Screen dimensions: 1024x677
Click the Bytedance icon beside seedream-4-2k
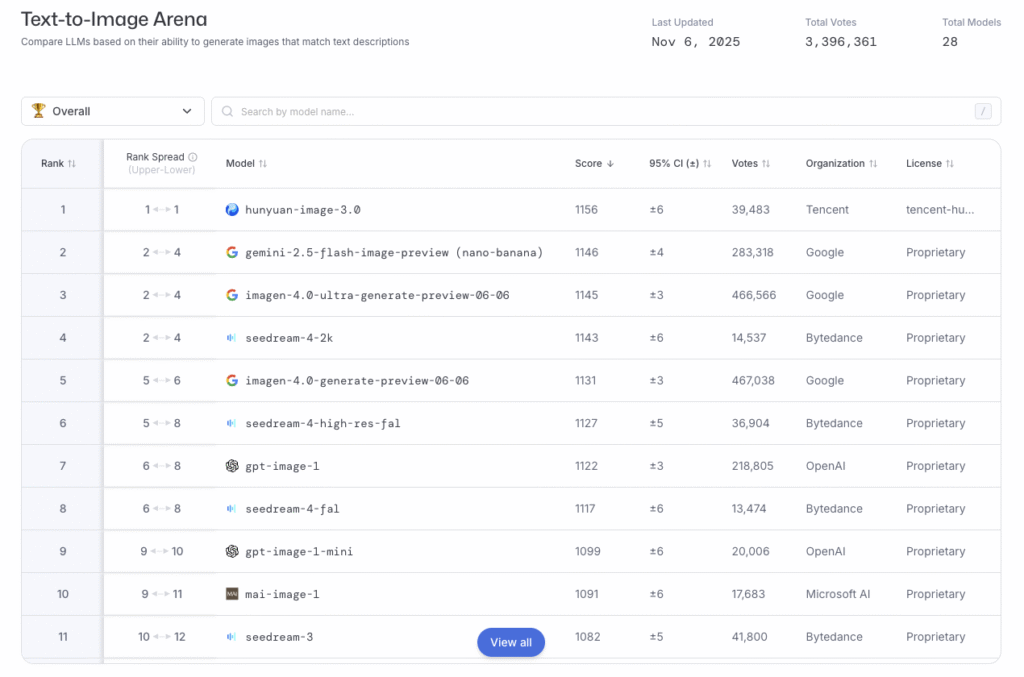(232, 338)
